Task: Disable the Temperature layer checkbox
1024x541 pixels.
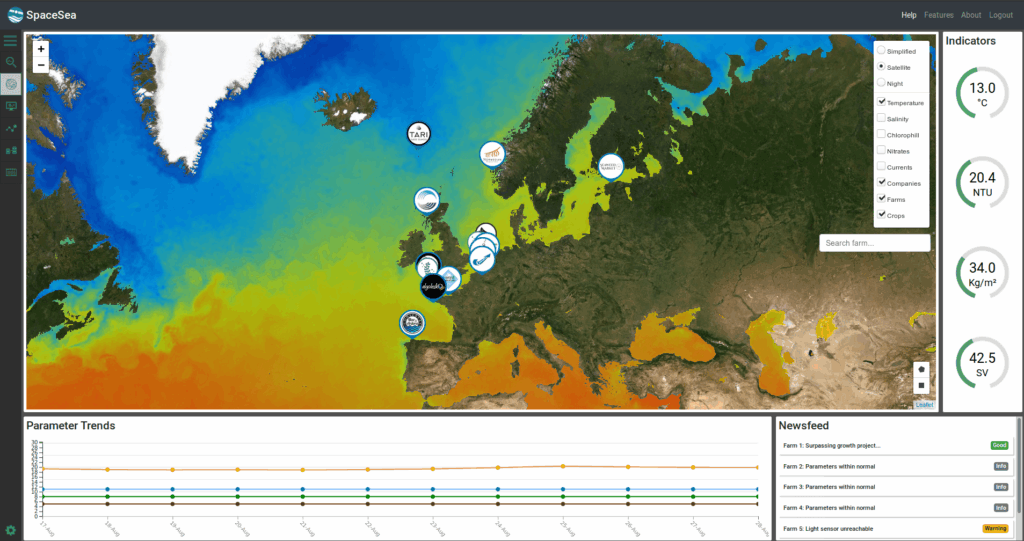Action: (x=881, y=102)
